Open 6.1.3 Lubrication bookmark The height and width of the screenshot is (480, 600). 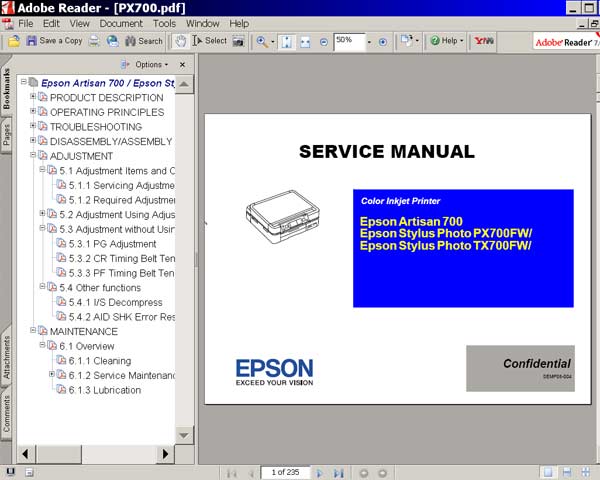[x=105, y=390]
